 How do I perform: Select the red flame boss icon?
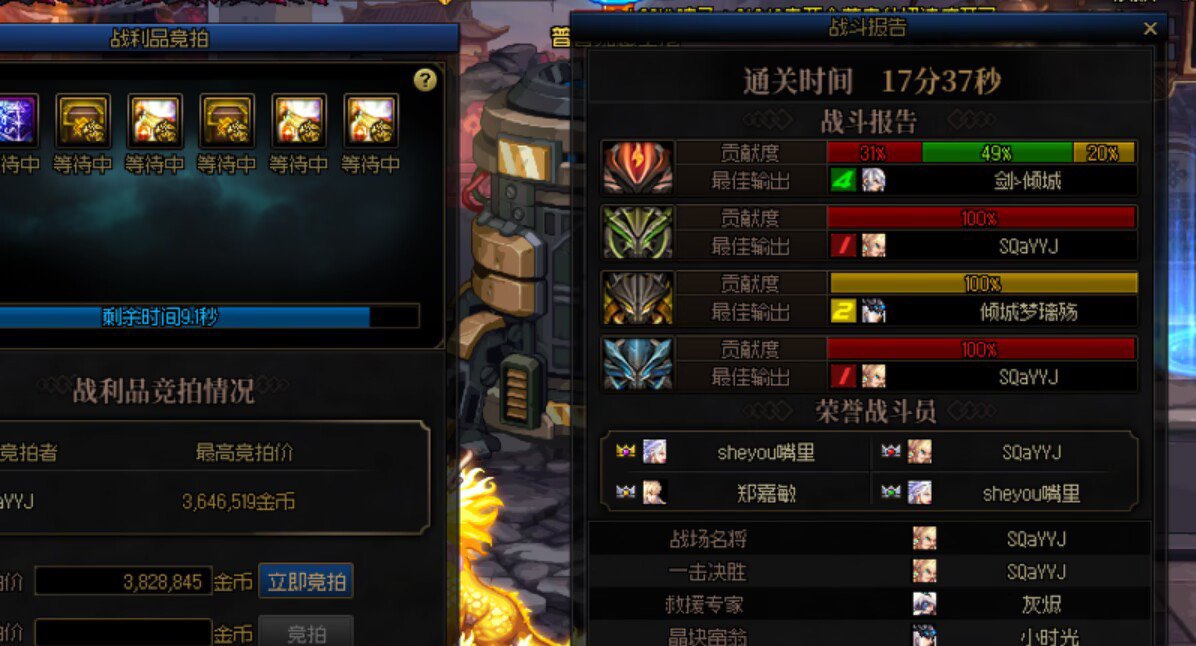638,167
